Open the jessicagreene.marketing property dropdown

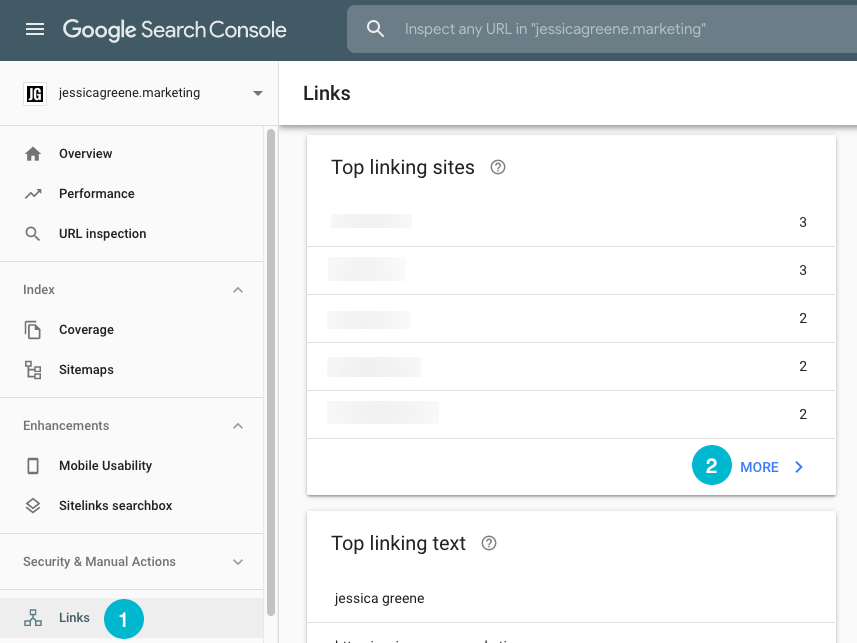tap(258, 93)
